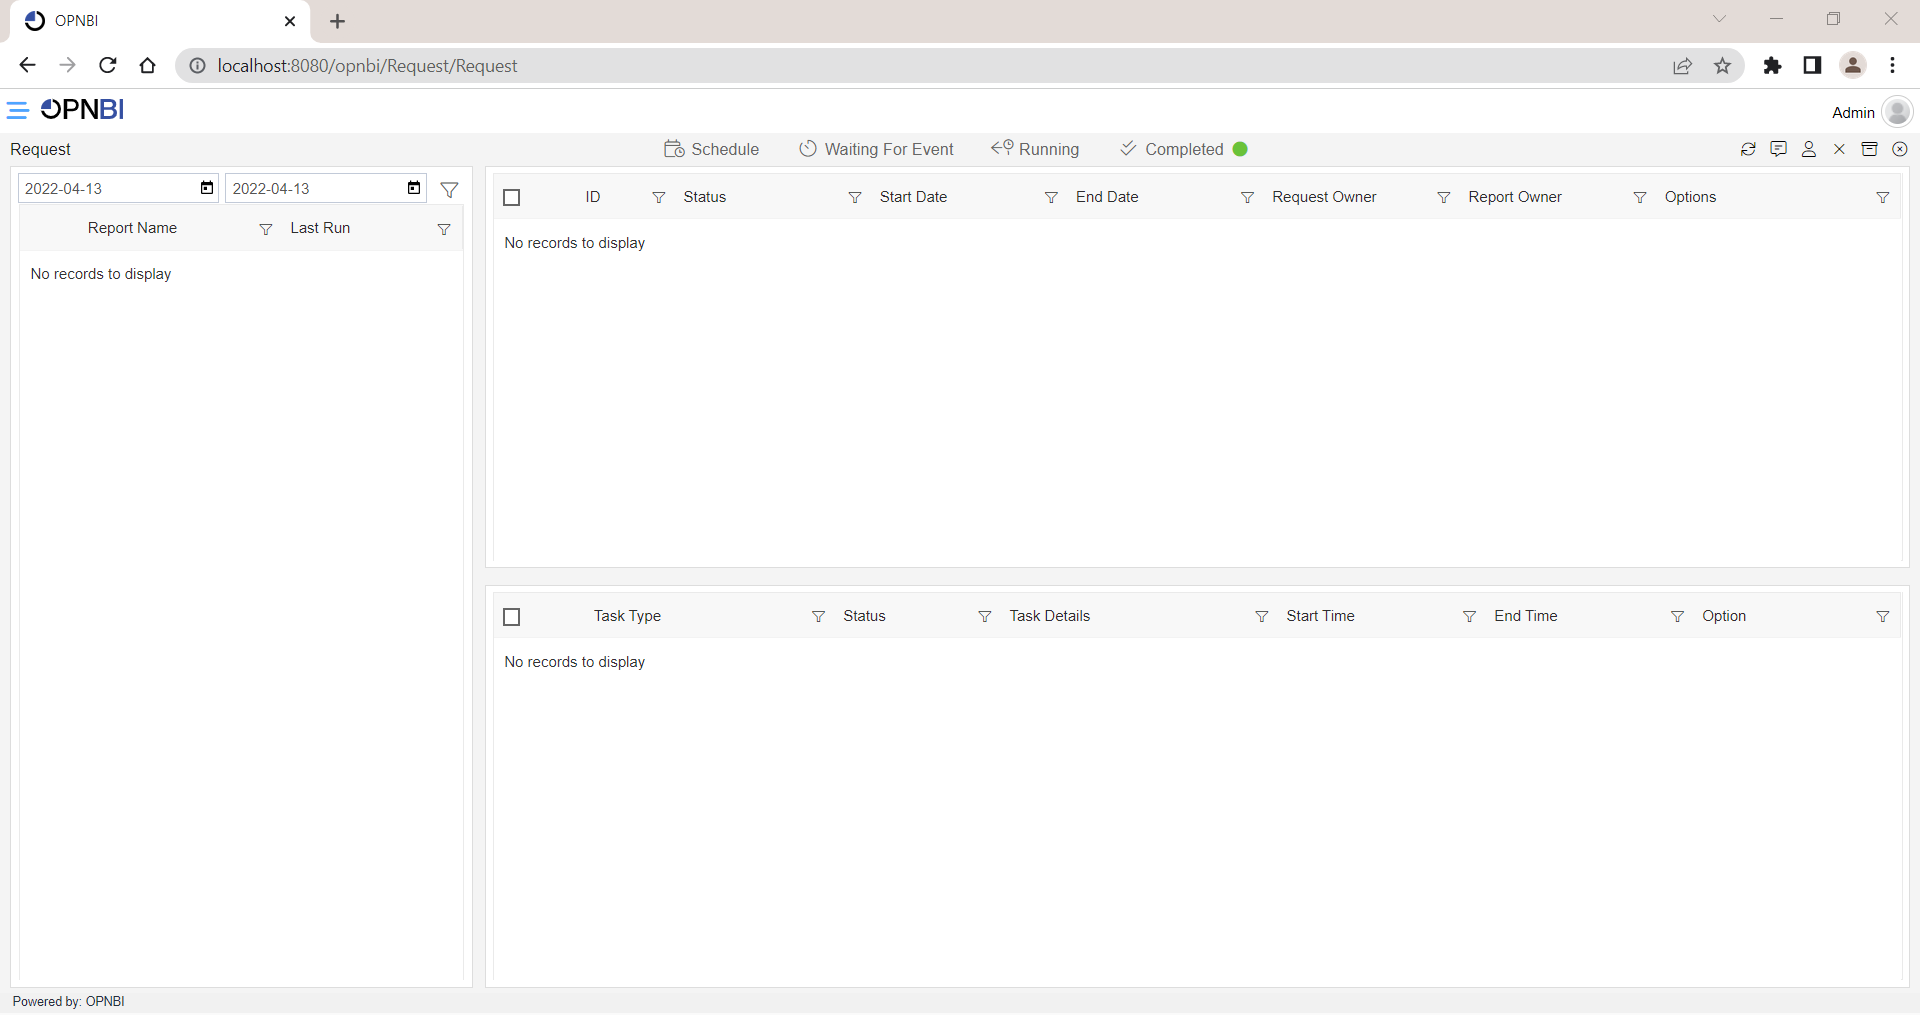Switch to the Schedule tab
This screenshot has height=1015, width=1920.
[711, 149]
